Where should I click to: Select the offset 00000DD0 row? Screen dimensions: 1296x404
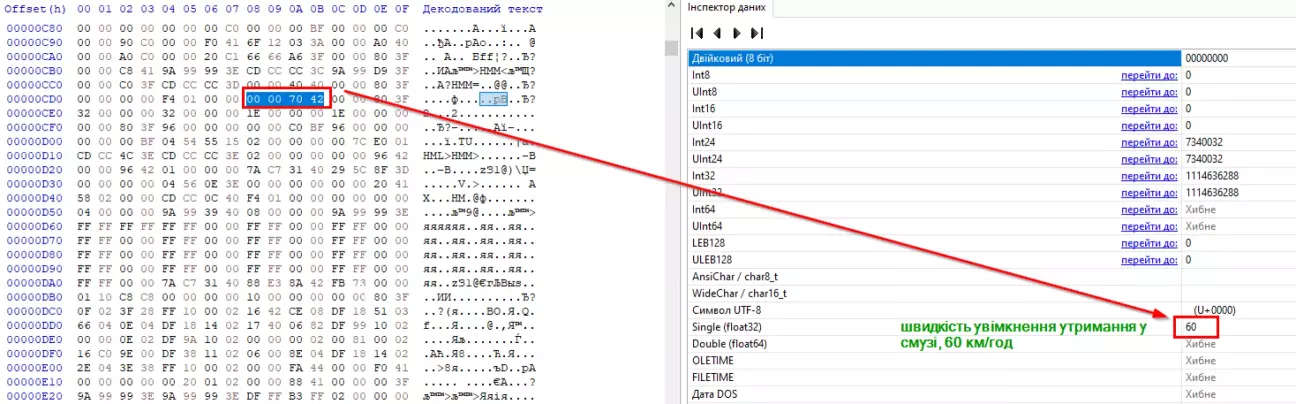tap(36, 326)
